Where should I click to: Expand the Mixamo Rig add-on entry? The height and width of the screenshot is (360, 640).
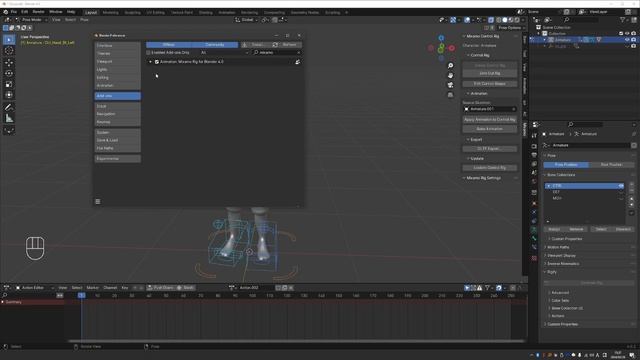150,62
